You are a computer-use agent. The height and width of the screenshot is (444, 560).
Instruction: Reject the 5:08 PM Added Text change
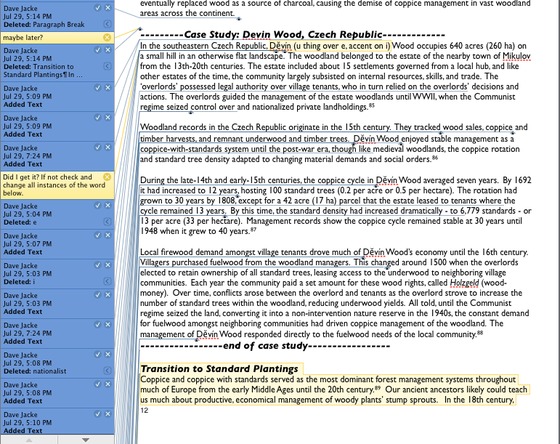108,384
